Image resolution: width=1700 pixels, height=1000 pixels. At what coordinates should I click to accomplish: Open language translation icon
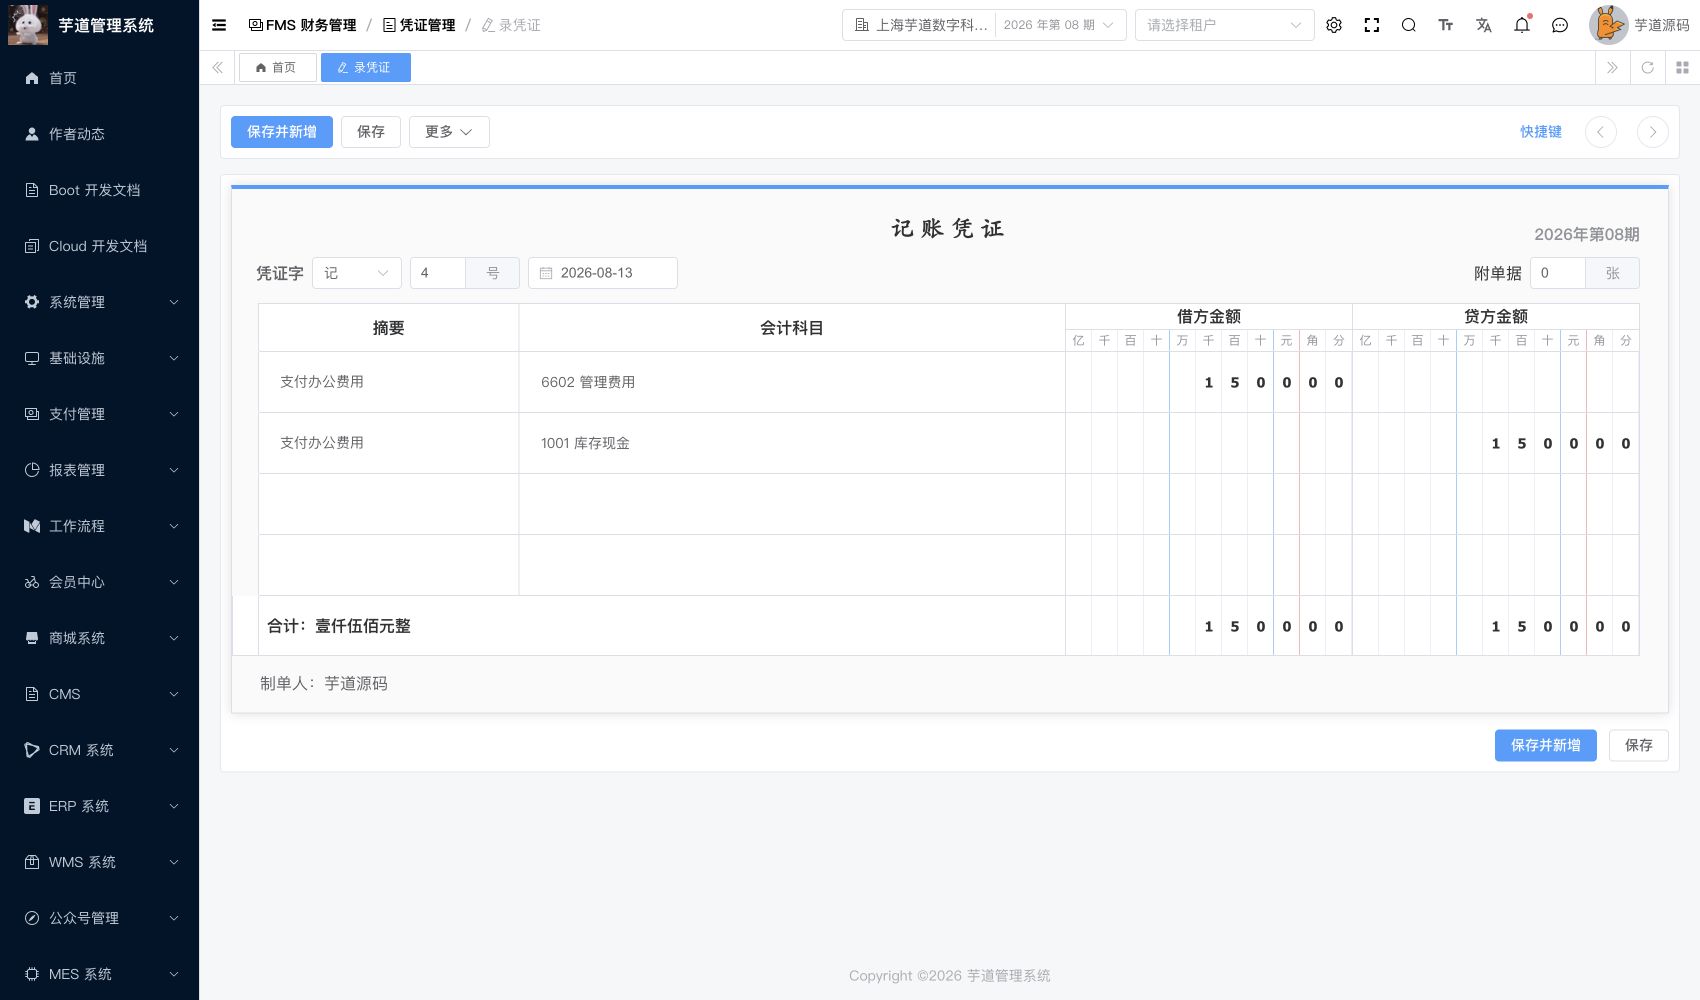(1484, 25)
